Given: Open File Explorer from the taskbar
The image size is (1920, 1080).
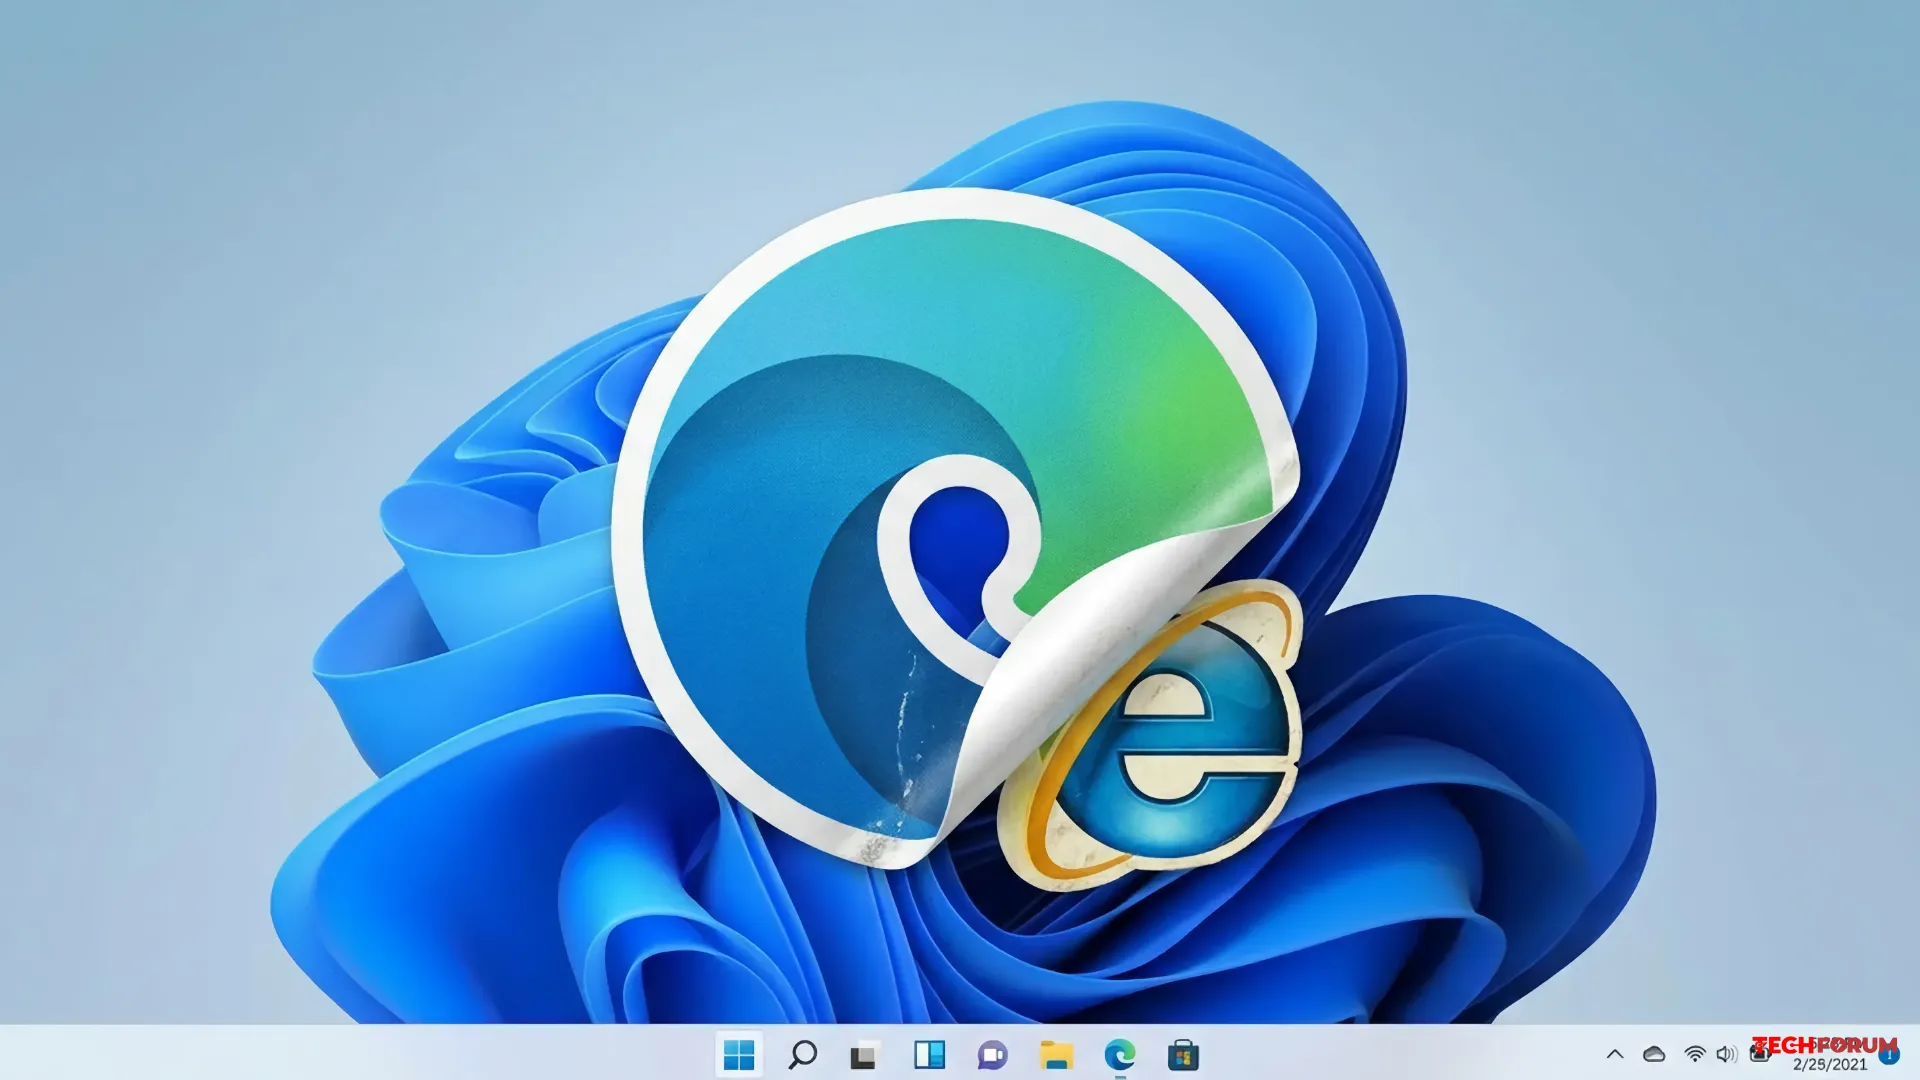Looking at the screenshot, I should pyautogui.click(x=1056, y=1055).
